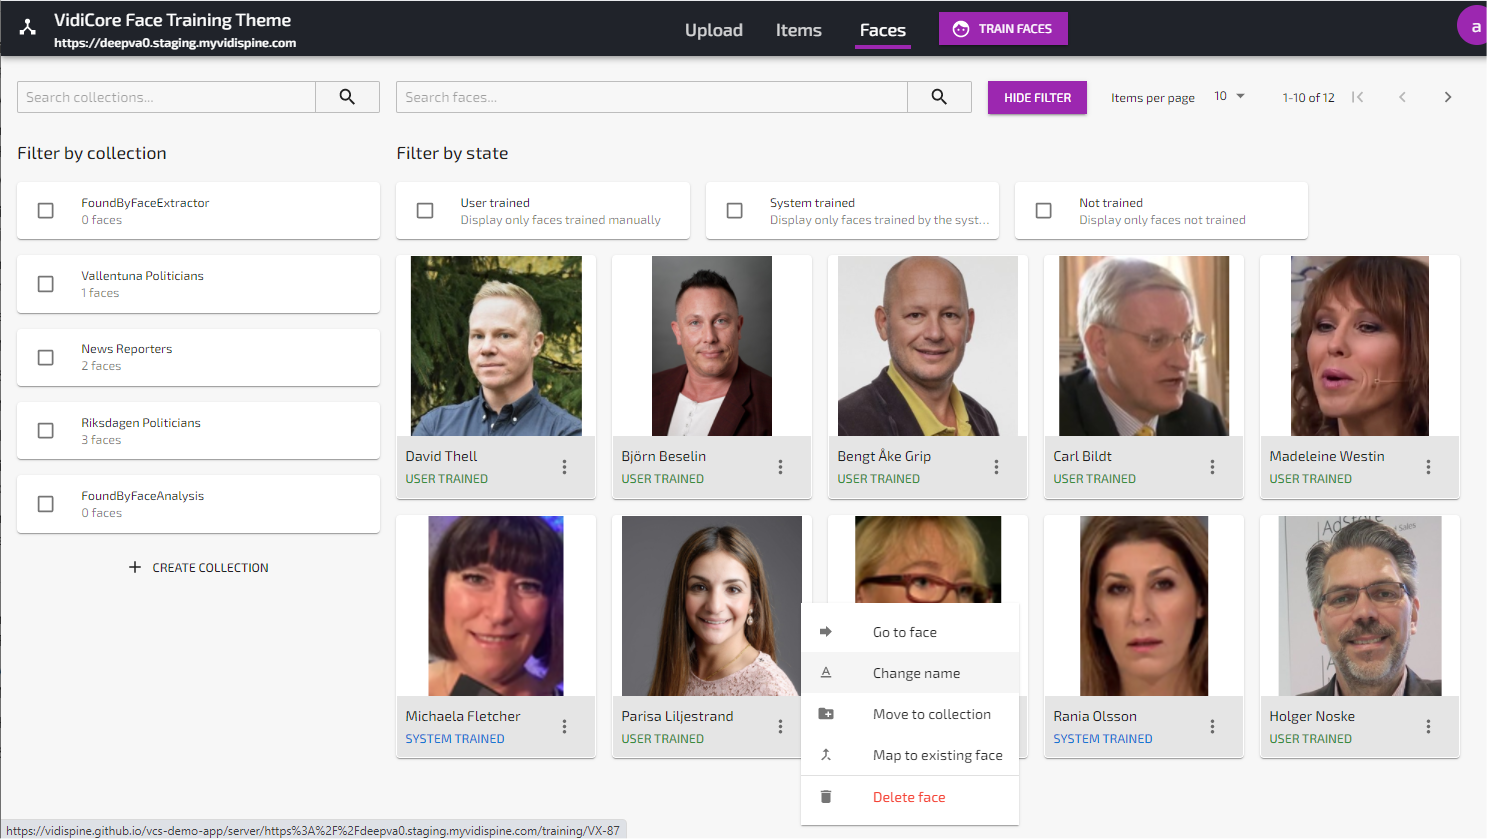Click the search faces magnifier icon
The width and height of the screenshot is (1487, 839).
tap(939, 97)
